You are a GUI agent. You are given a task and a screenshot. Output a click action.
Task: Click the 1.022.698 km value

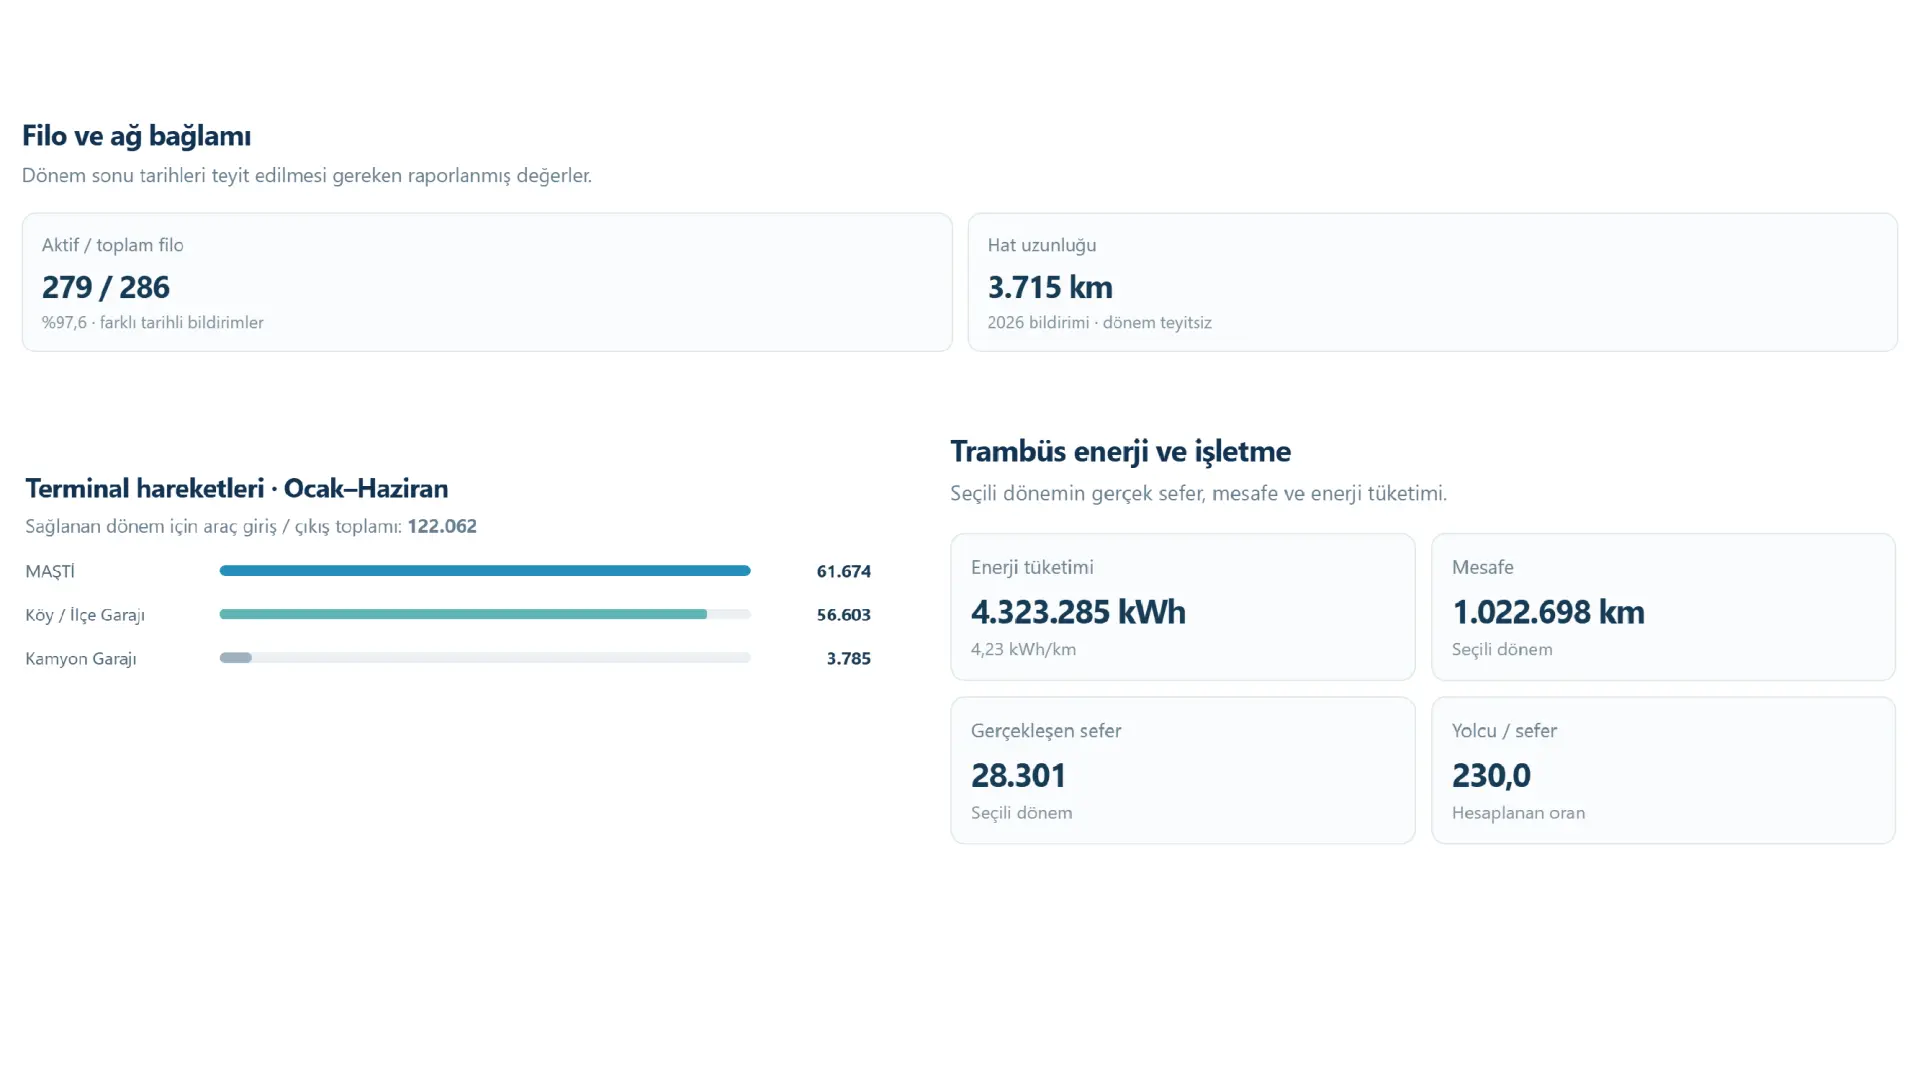tap(1548, 611)
